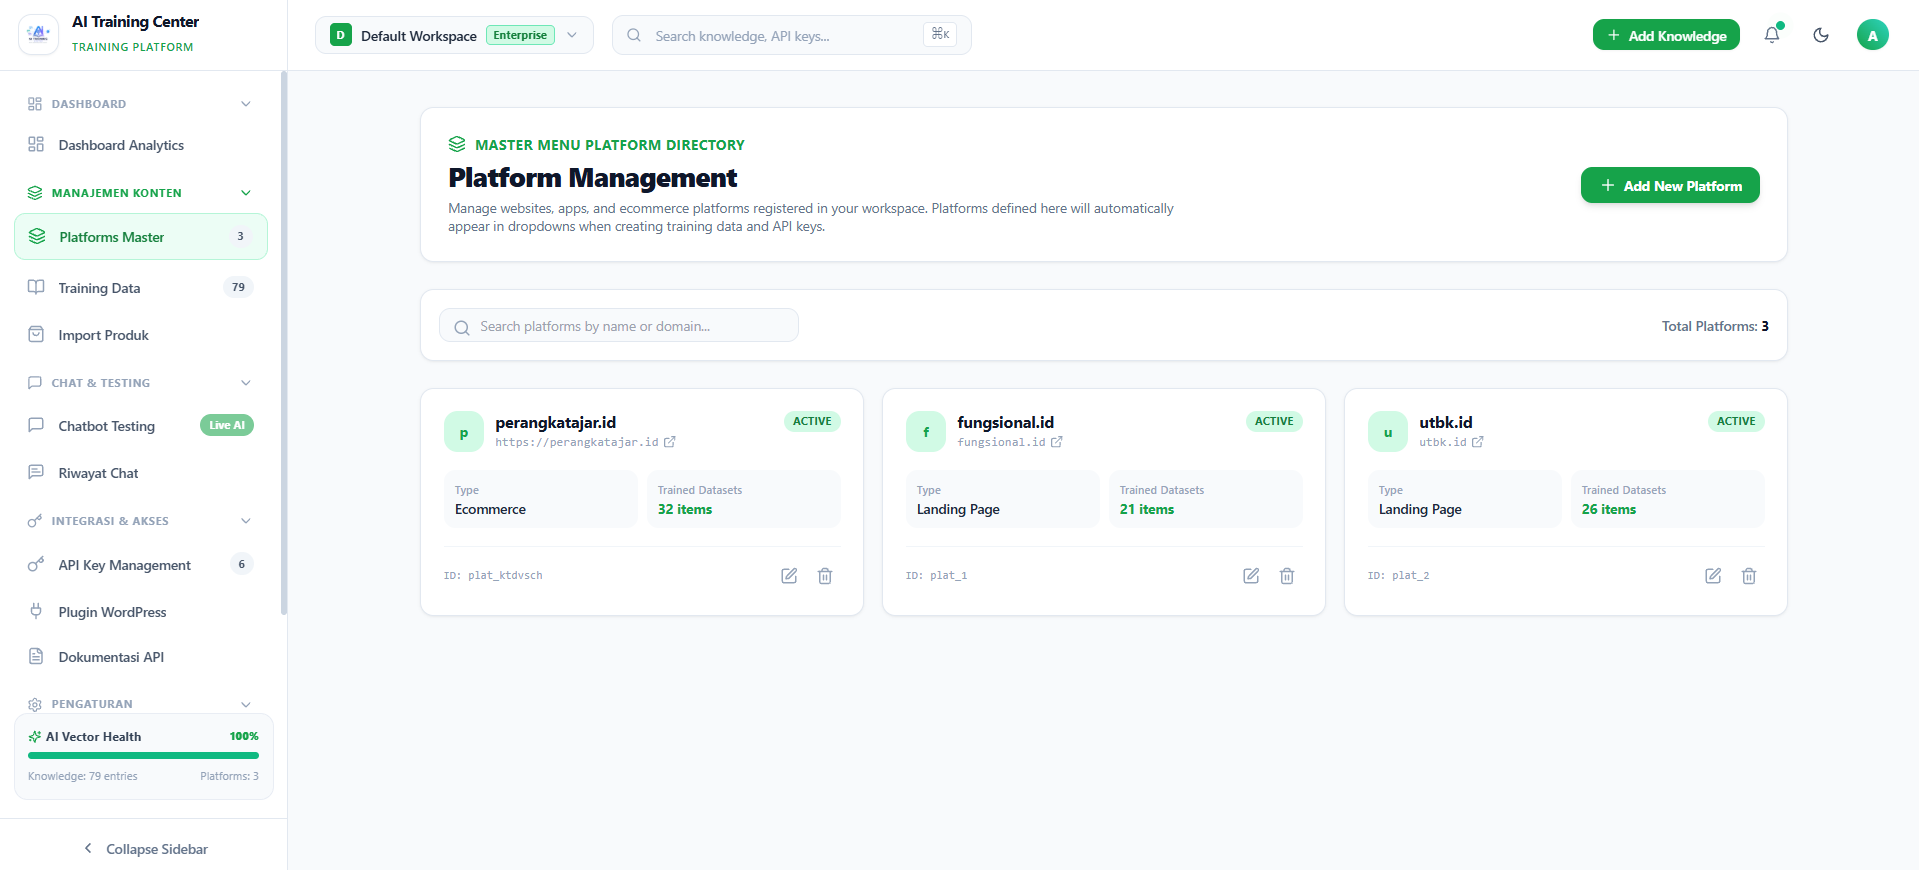Click the AI Vector Health progress bar

(143, 756)
